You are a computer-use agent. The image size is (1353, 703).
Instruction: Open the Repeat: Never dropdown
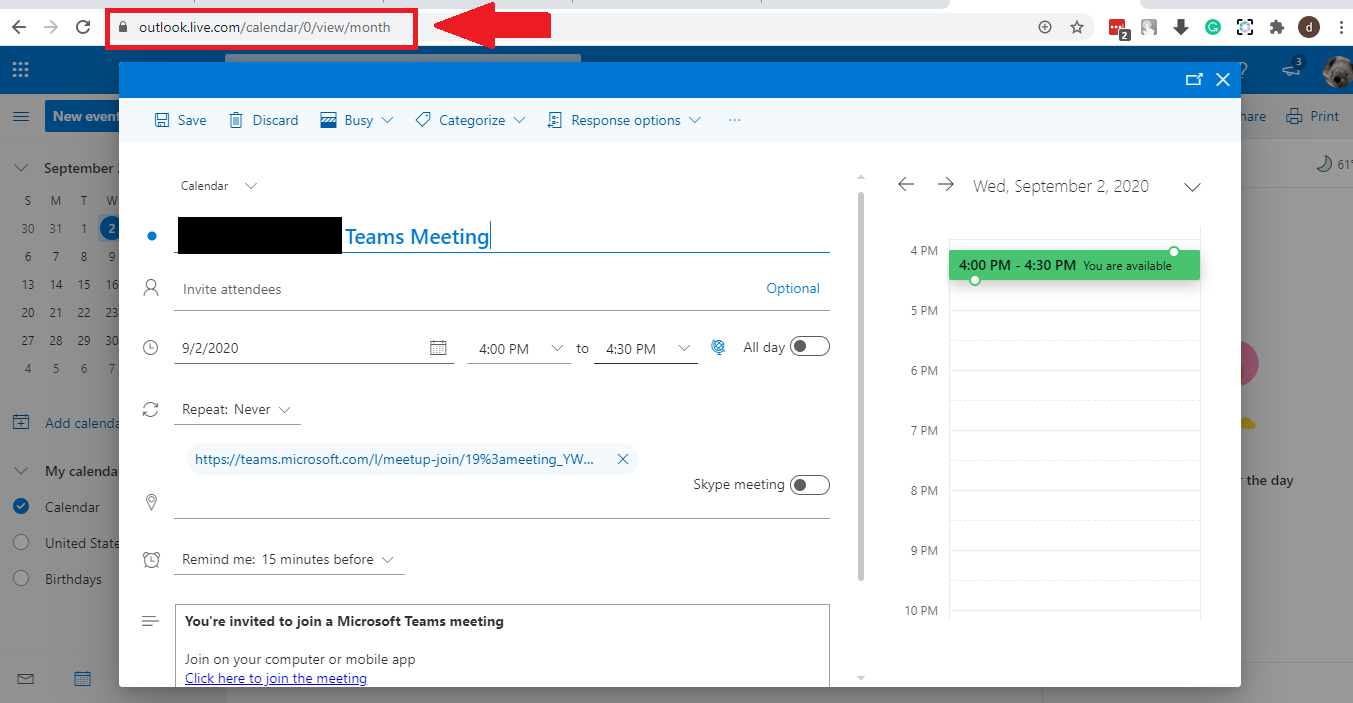236,410
